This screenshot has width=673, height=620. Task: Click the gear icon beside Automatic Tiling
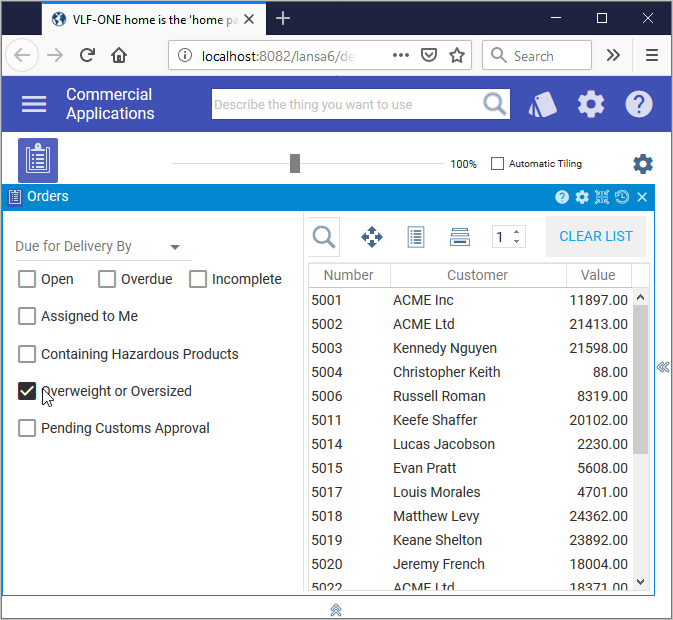pyautogui.click(x=643, y=164)
